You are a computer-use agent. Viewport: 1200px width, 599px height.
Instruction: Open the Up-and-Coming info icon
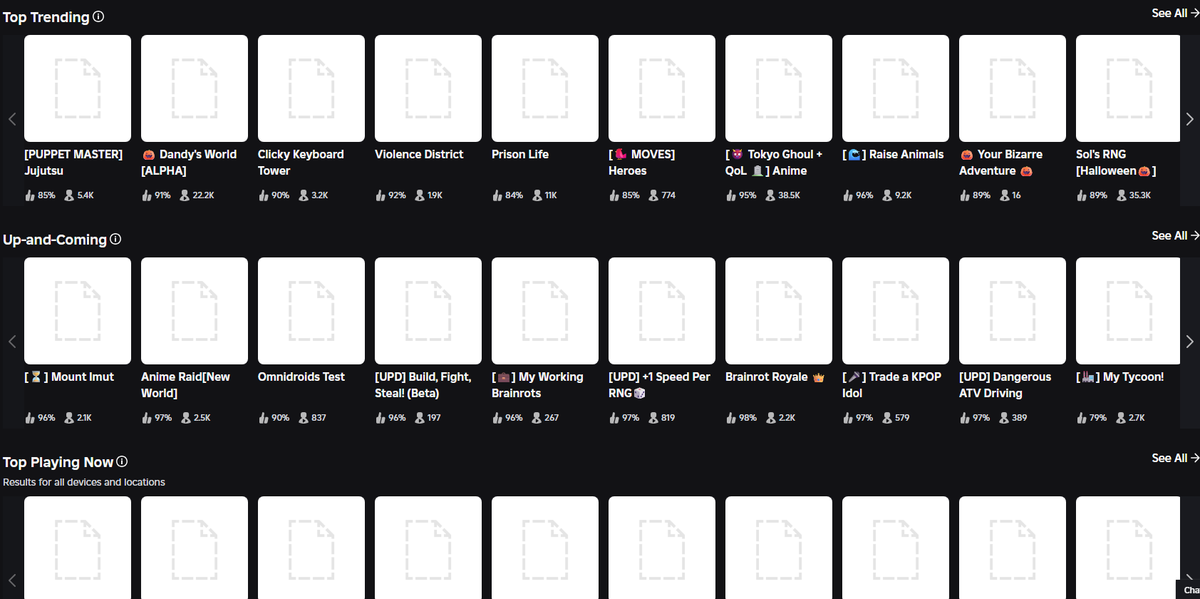[115, 240]
